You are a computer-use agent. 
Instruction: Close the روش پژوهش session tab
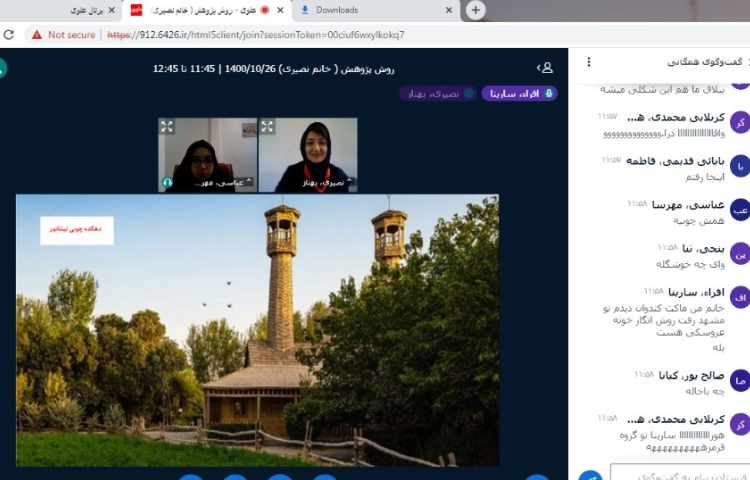[280, 10]
